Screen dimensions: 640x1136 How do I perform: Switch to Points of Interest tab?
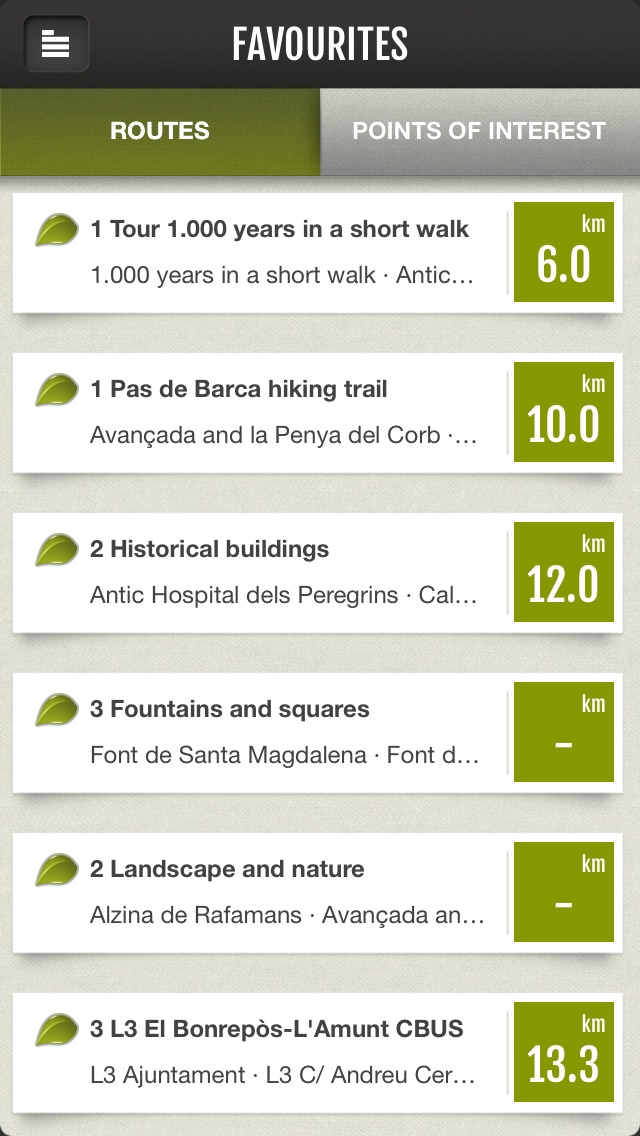pos(480,131)
